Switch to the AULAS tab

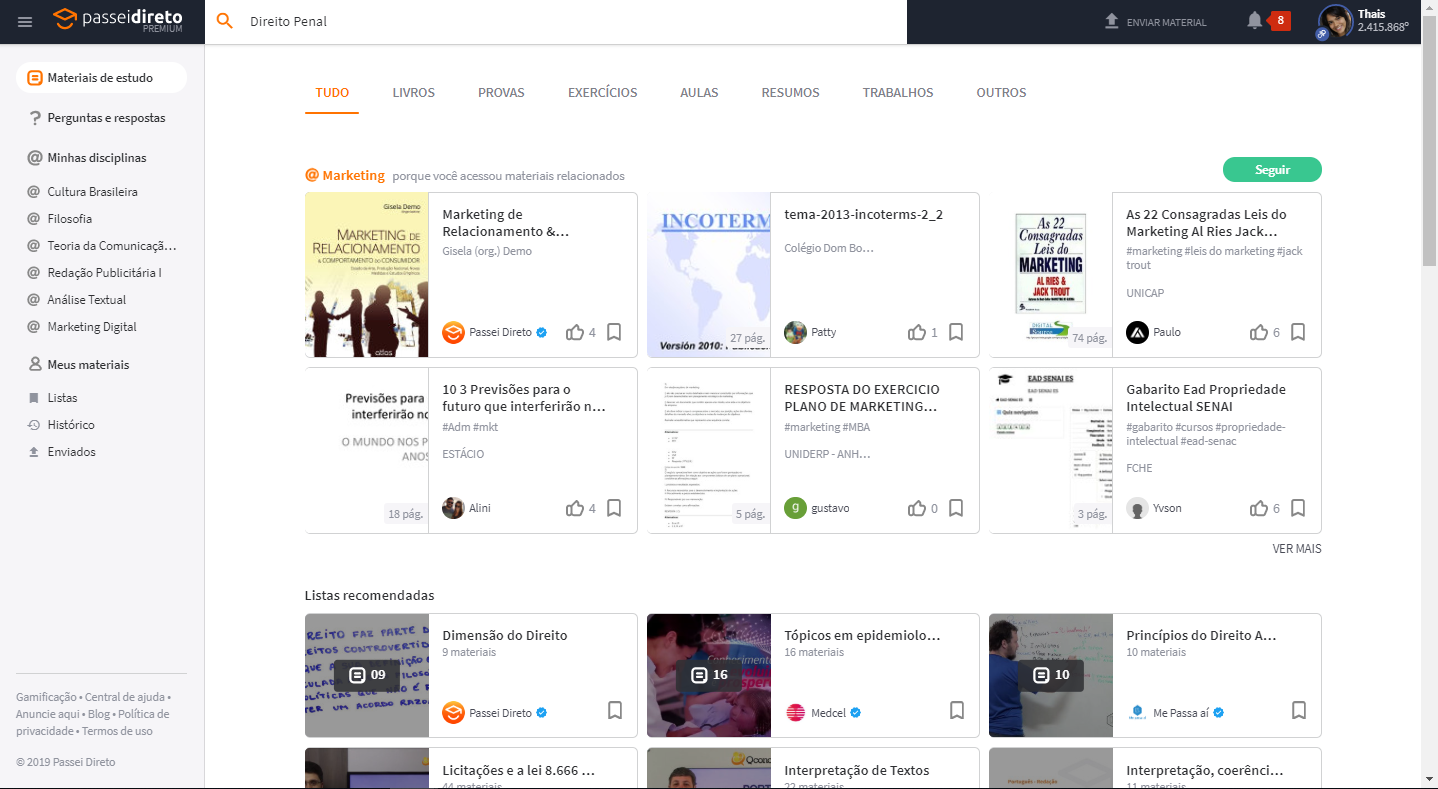pos(700,93)
